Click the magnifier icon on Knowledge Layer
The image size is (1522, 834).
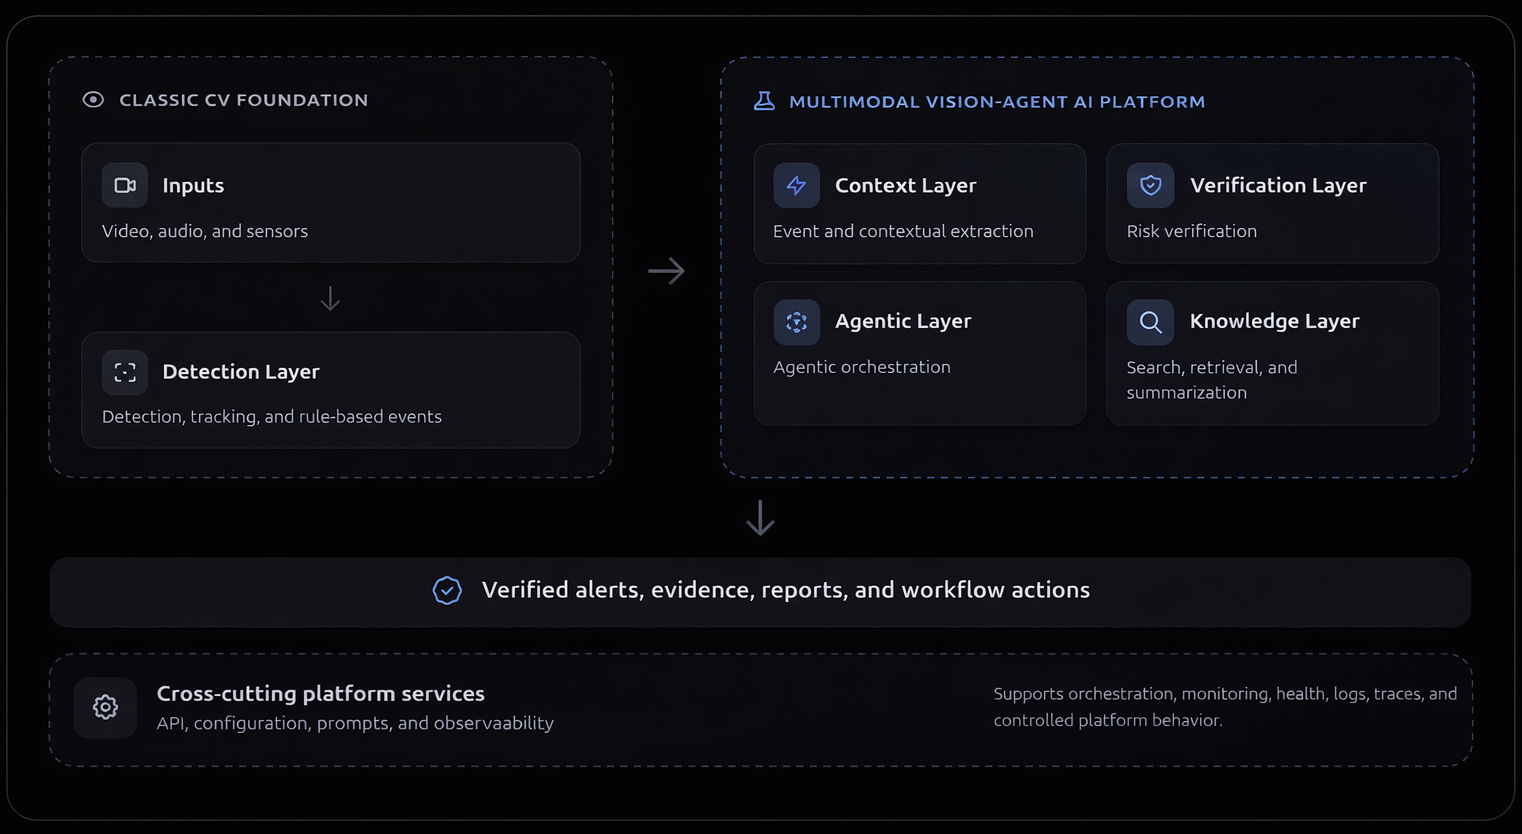coord(1150,321)
